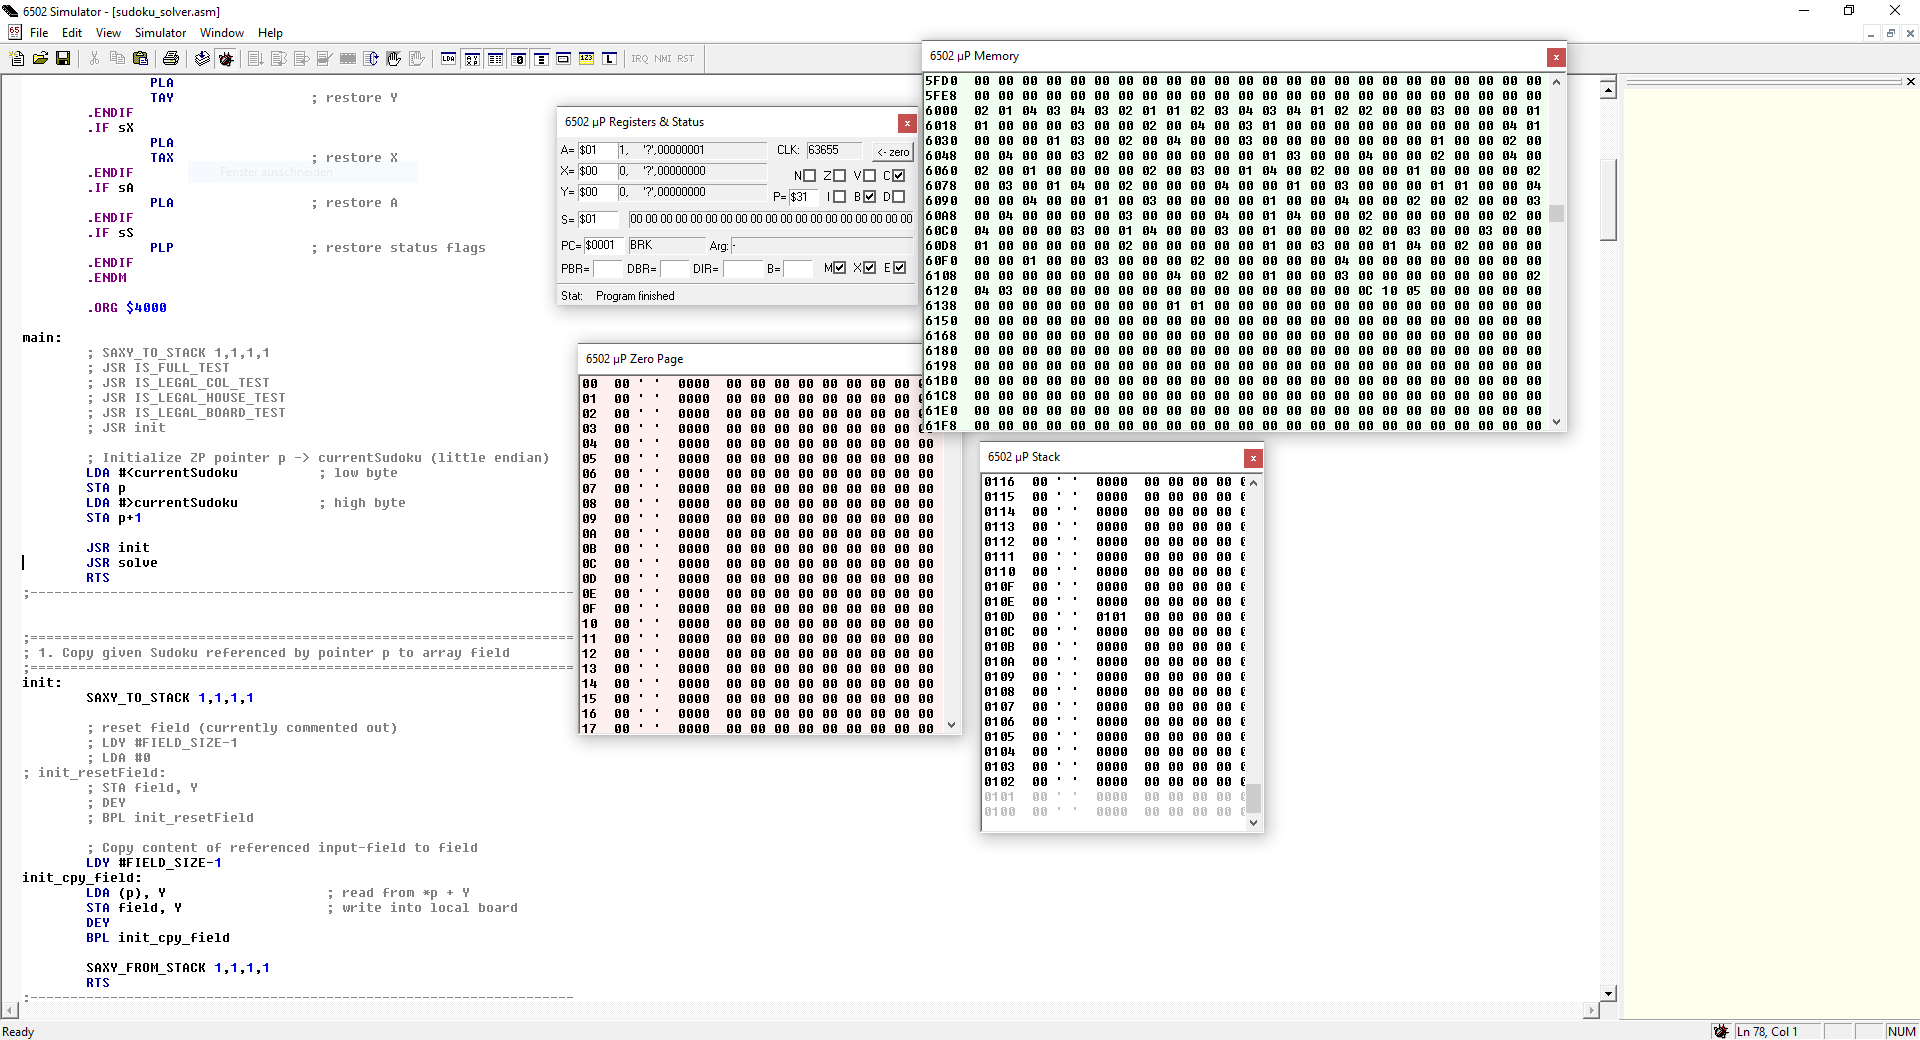The height and width of the screenshot is (1040, 1920).
Task: Toggle the C carry flag checkbox
Action: (899, 176)
